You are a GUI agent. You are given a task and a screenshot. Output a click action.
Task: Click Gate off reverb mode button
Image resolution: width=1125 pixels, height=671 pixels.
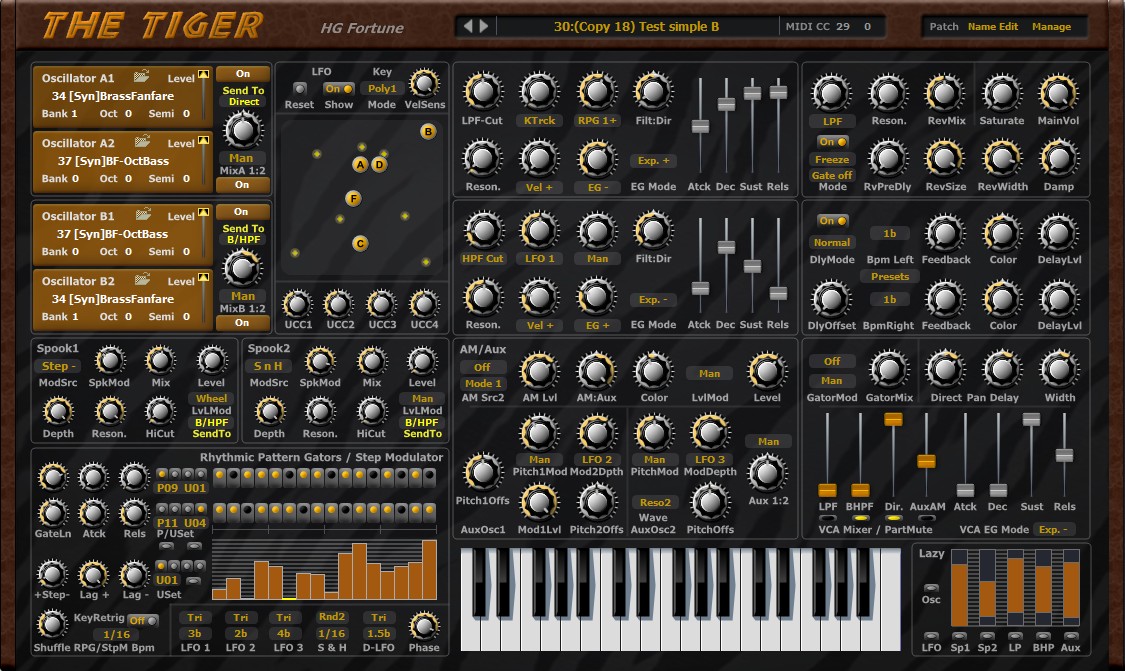click(832, 175)
